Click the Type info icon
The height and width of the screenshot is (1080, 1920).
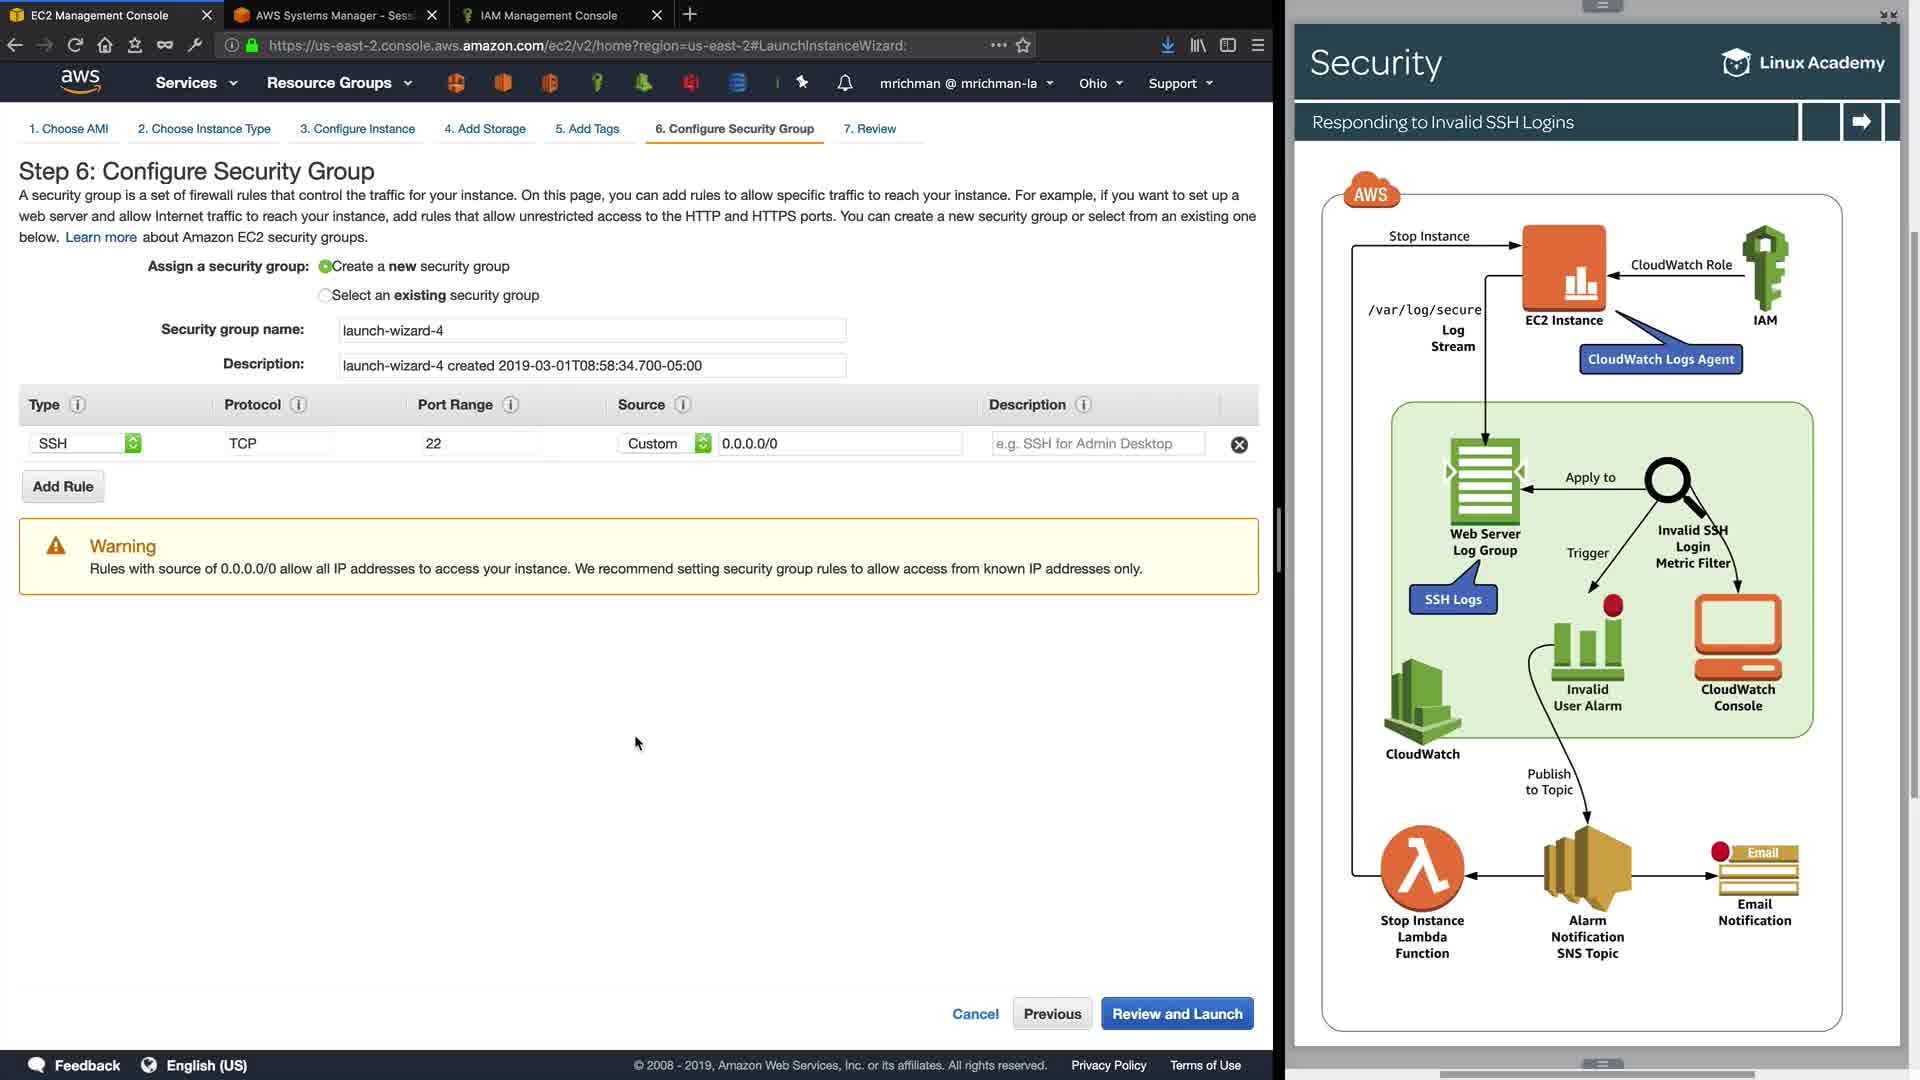[77, 405]
